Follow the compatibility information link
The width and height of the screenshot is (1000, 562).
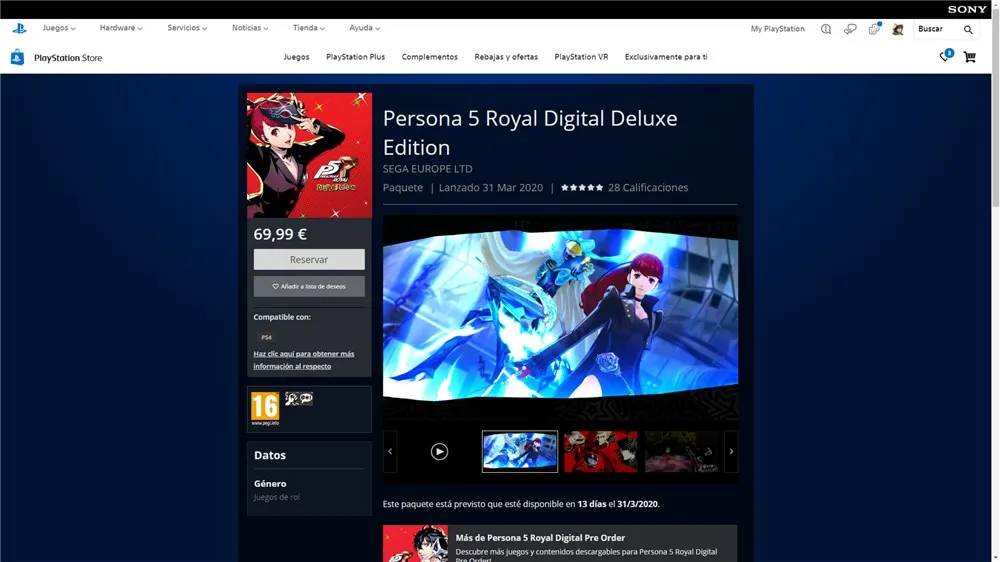[x=304, y=360]
